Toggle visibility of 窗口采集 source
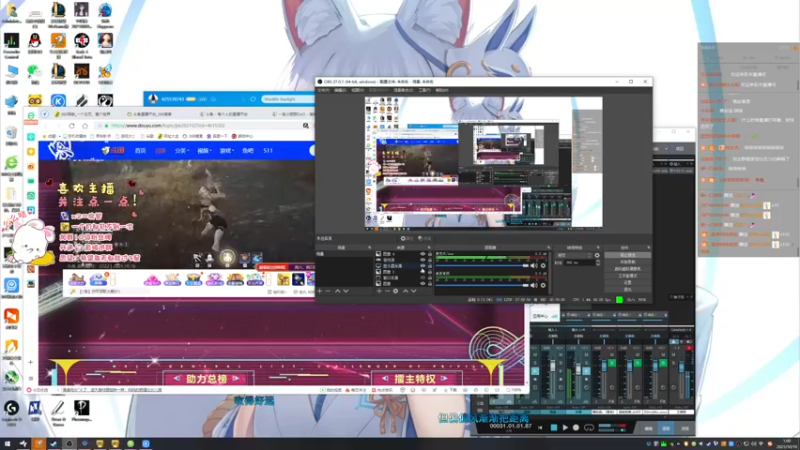This screenshot has width=800, height=450. tap(422, 278)
